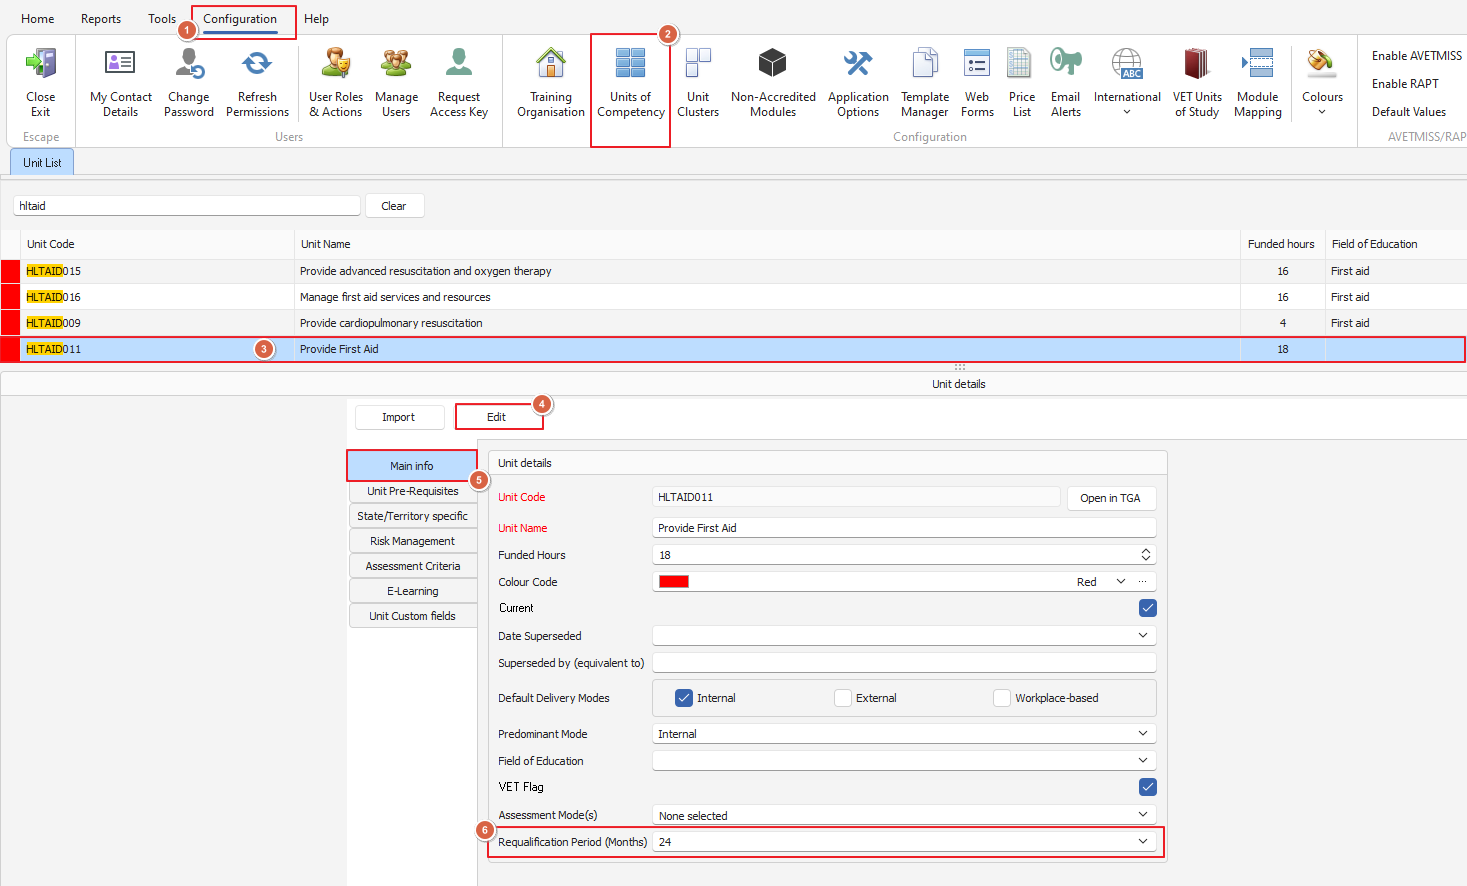
Task: Open Manage Users
Action: tap(396, 82)
